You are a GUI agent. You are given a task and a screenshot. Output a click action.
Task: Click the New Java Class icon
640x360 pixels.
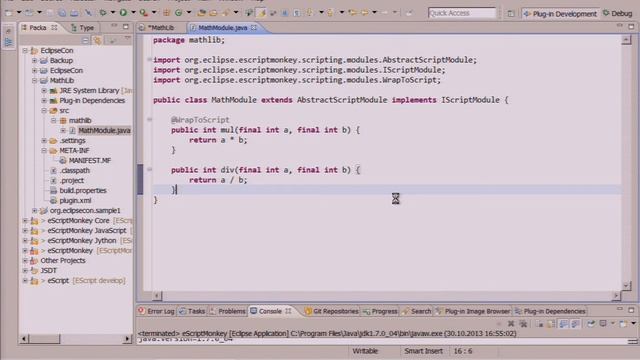coord(178,13)
